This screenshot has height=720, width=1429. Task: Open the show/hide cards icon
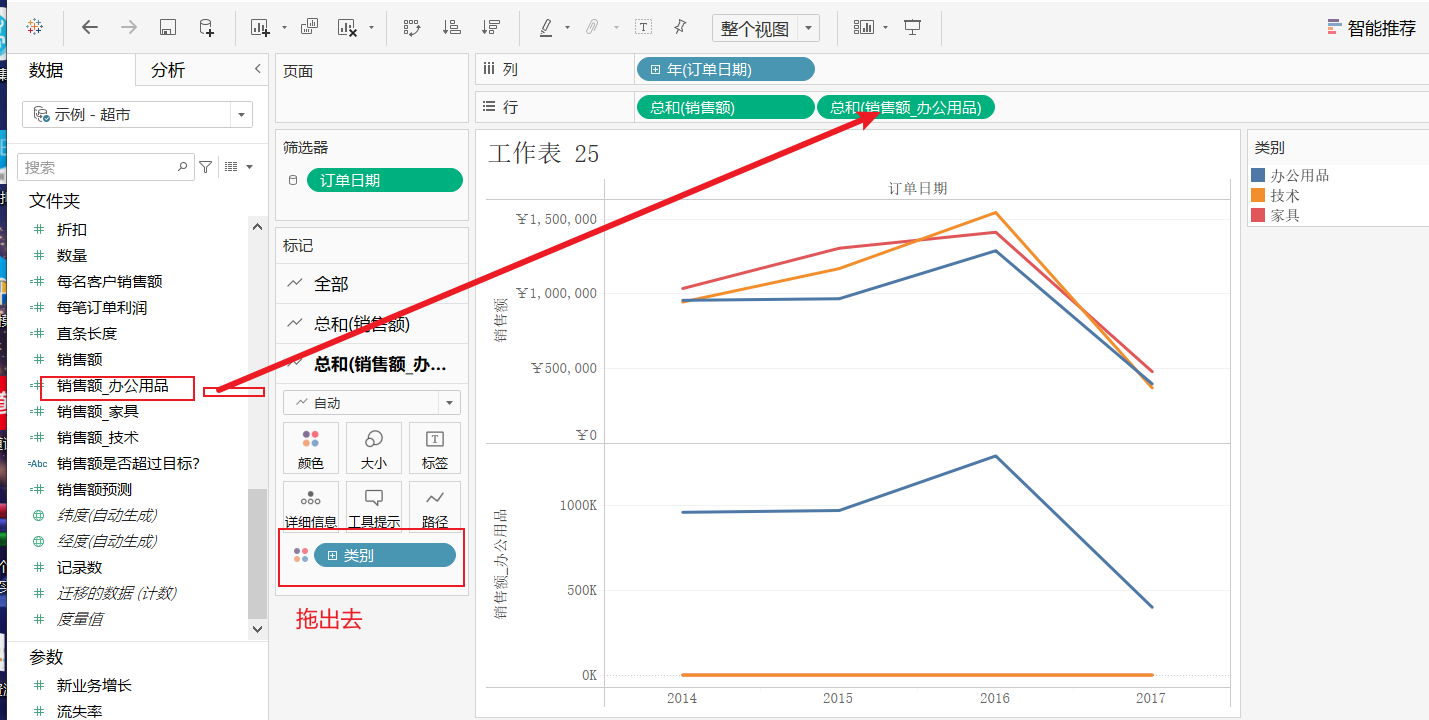click(863, 27)
